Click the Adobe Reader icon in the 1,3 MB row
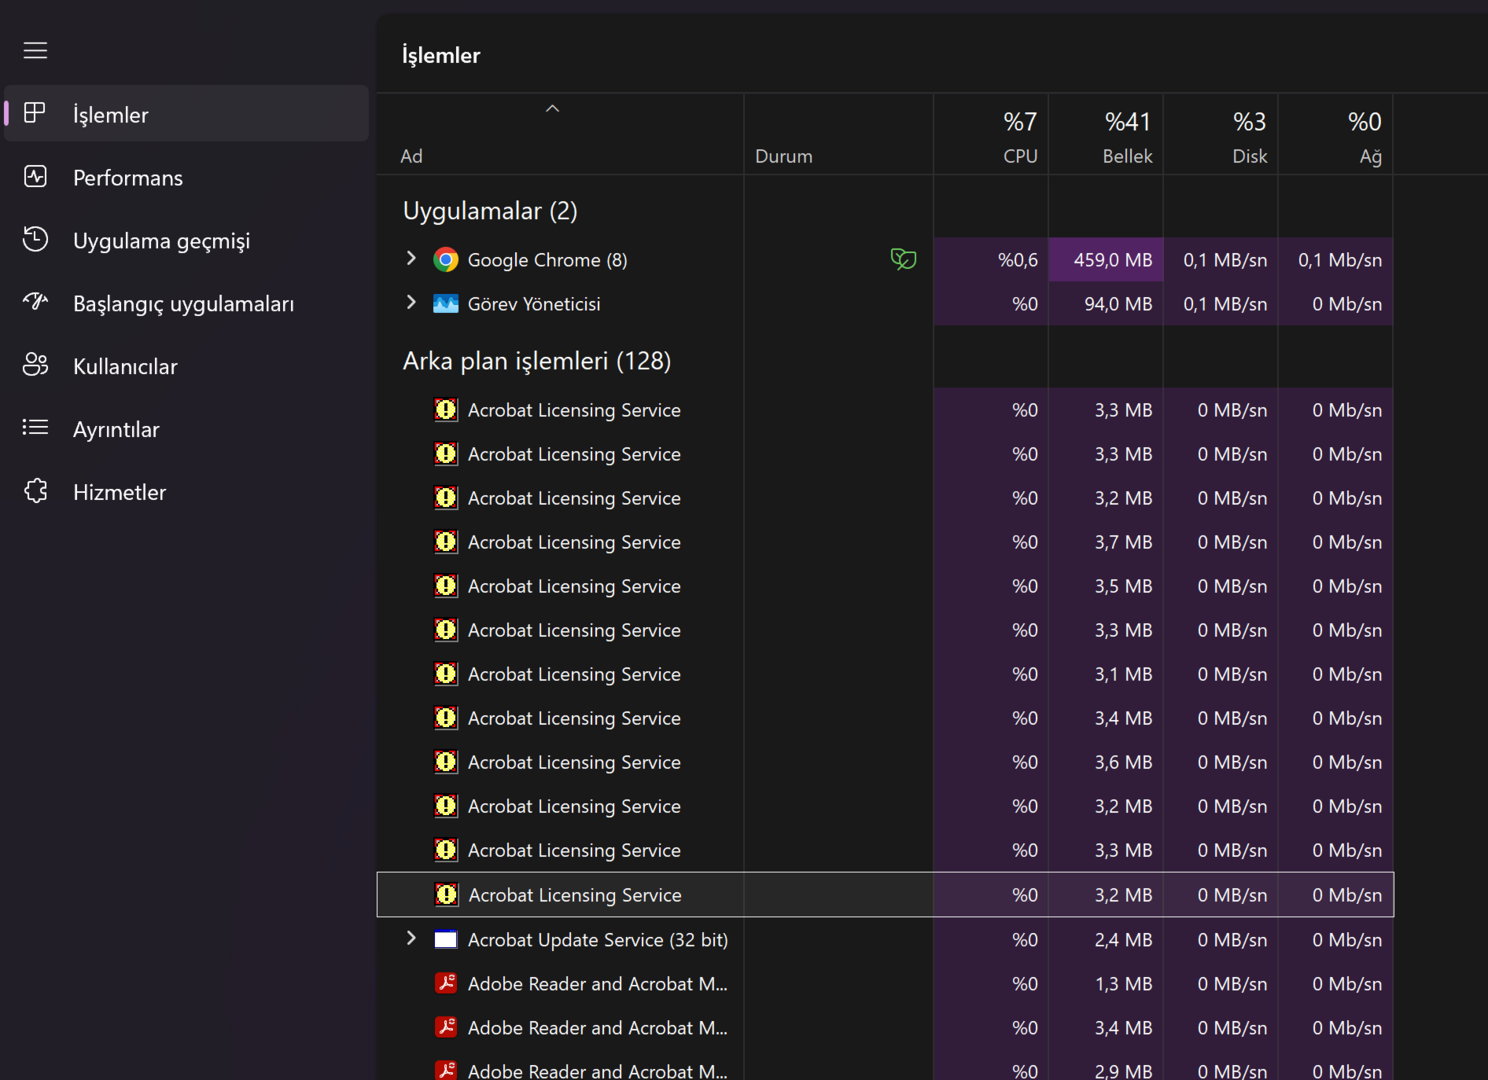Image resolution: width=1488 pixels, height=1080 pixels. point(446,984)
